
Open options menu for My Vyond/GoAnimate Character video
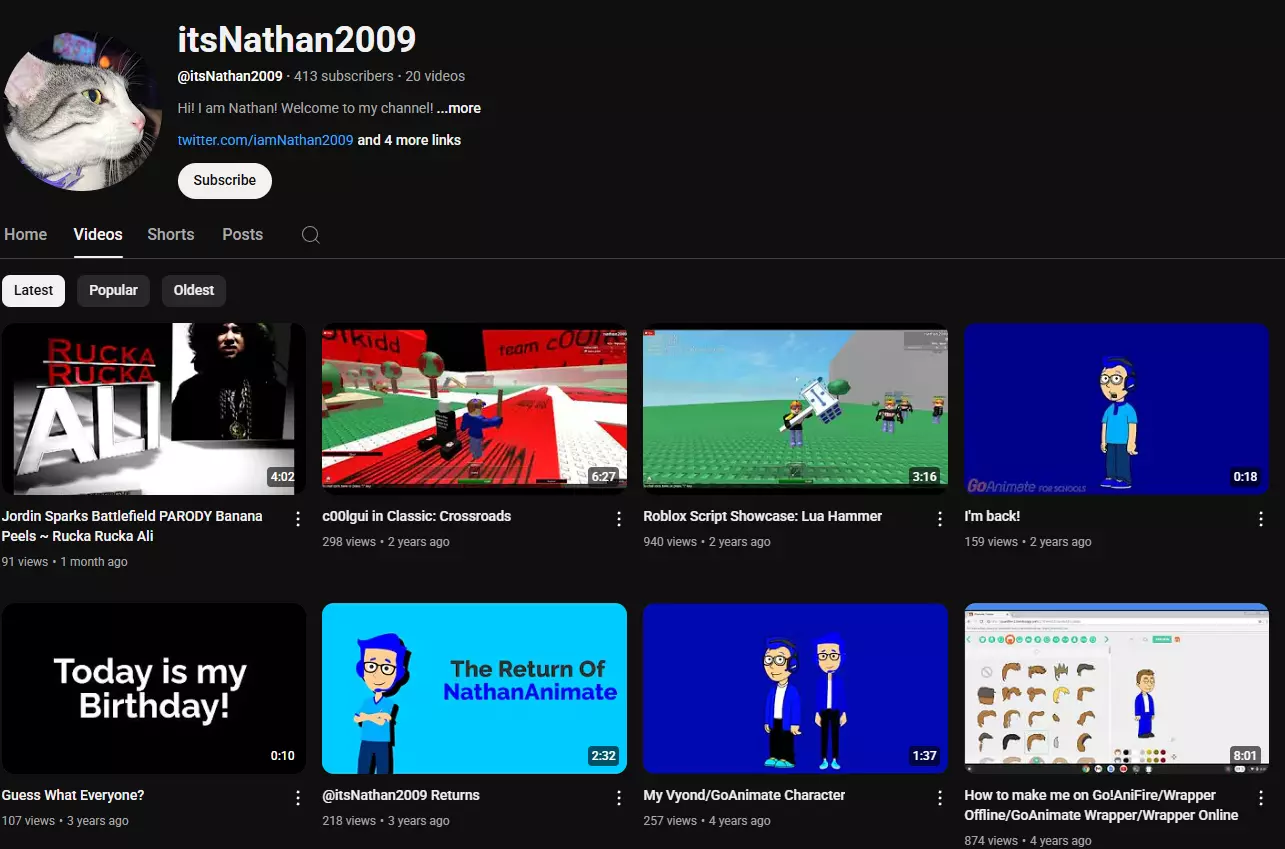click(940, 797)
